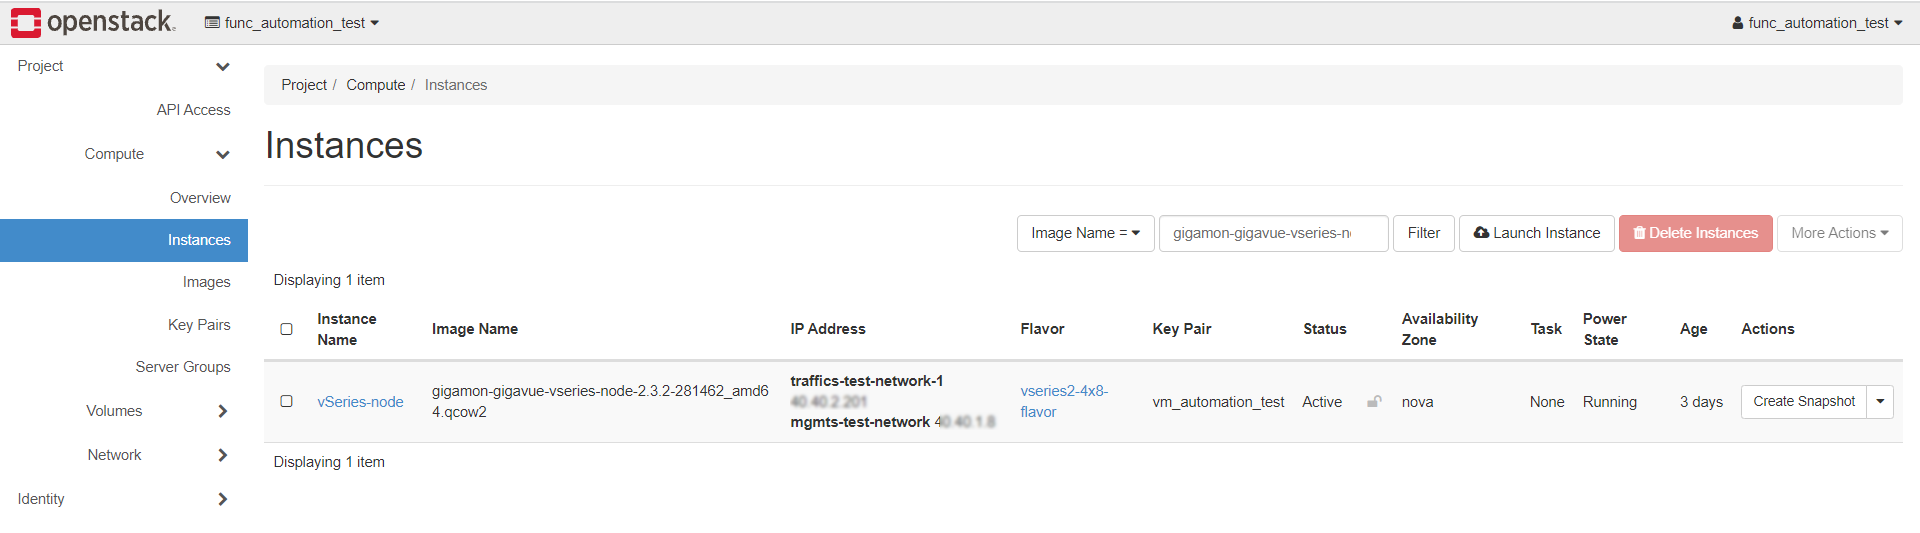Collapse the Project section chevron
Screen dimensions: 1920x533
[222, 67]
